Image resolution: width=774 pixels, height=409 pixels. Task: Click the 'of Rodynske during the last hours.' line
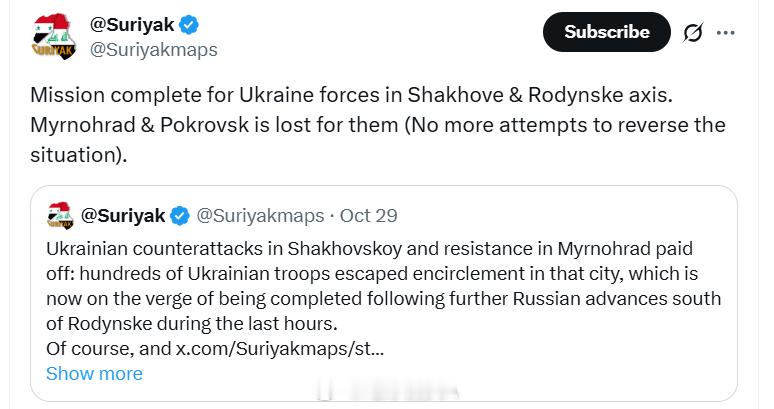192,324
